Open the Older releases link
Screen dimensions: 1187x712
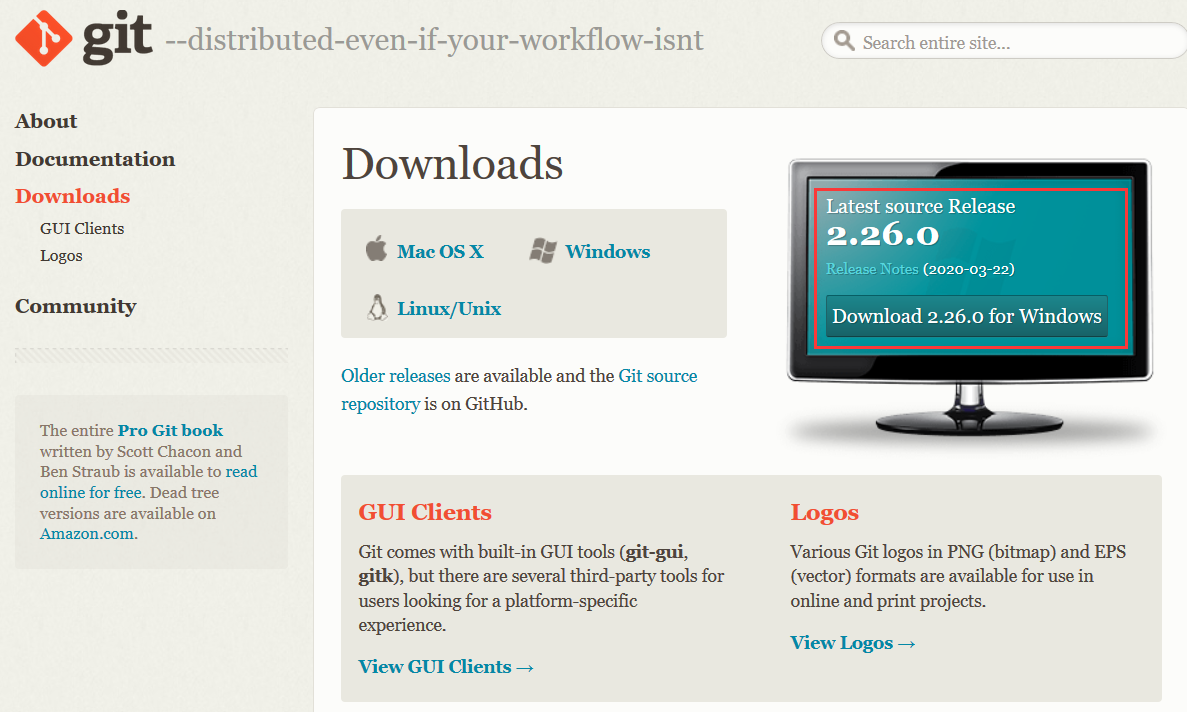[395, 376]
